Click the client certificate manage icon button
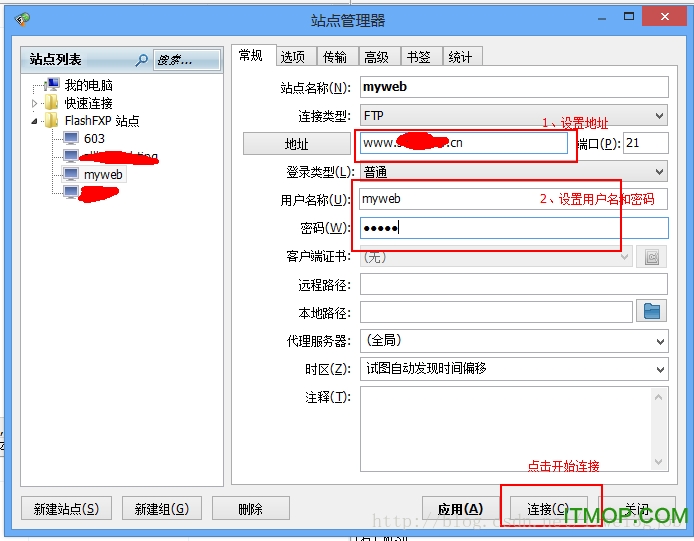 click(x=652, y=256)
